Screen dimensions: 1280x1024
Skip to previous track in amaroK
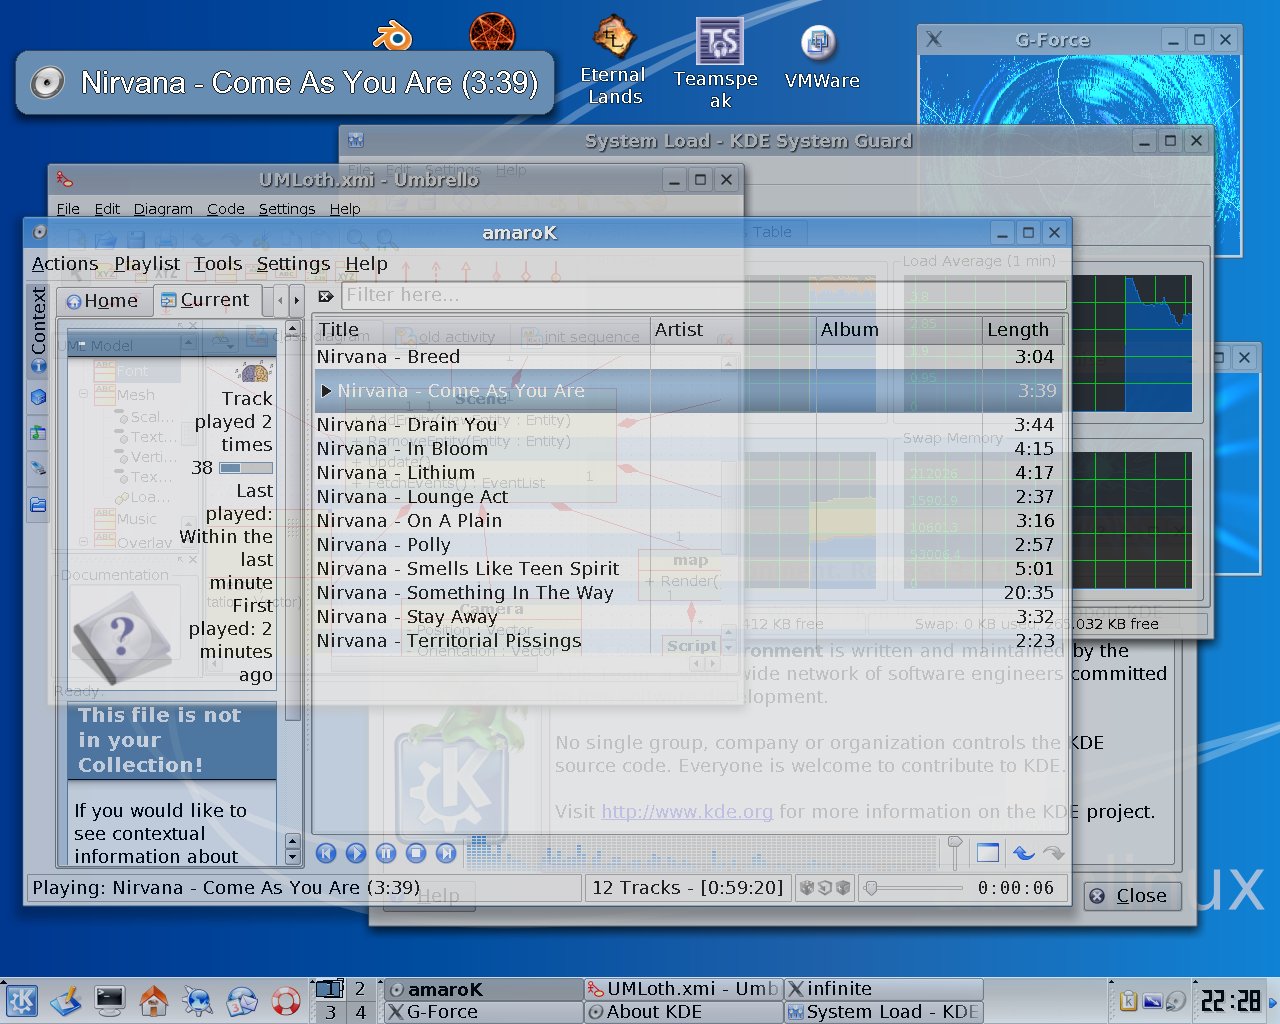326,853
